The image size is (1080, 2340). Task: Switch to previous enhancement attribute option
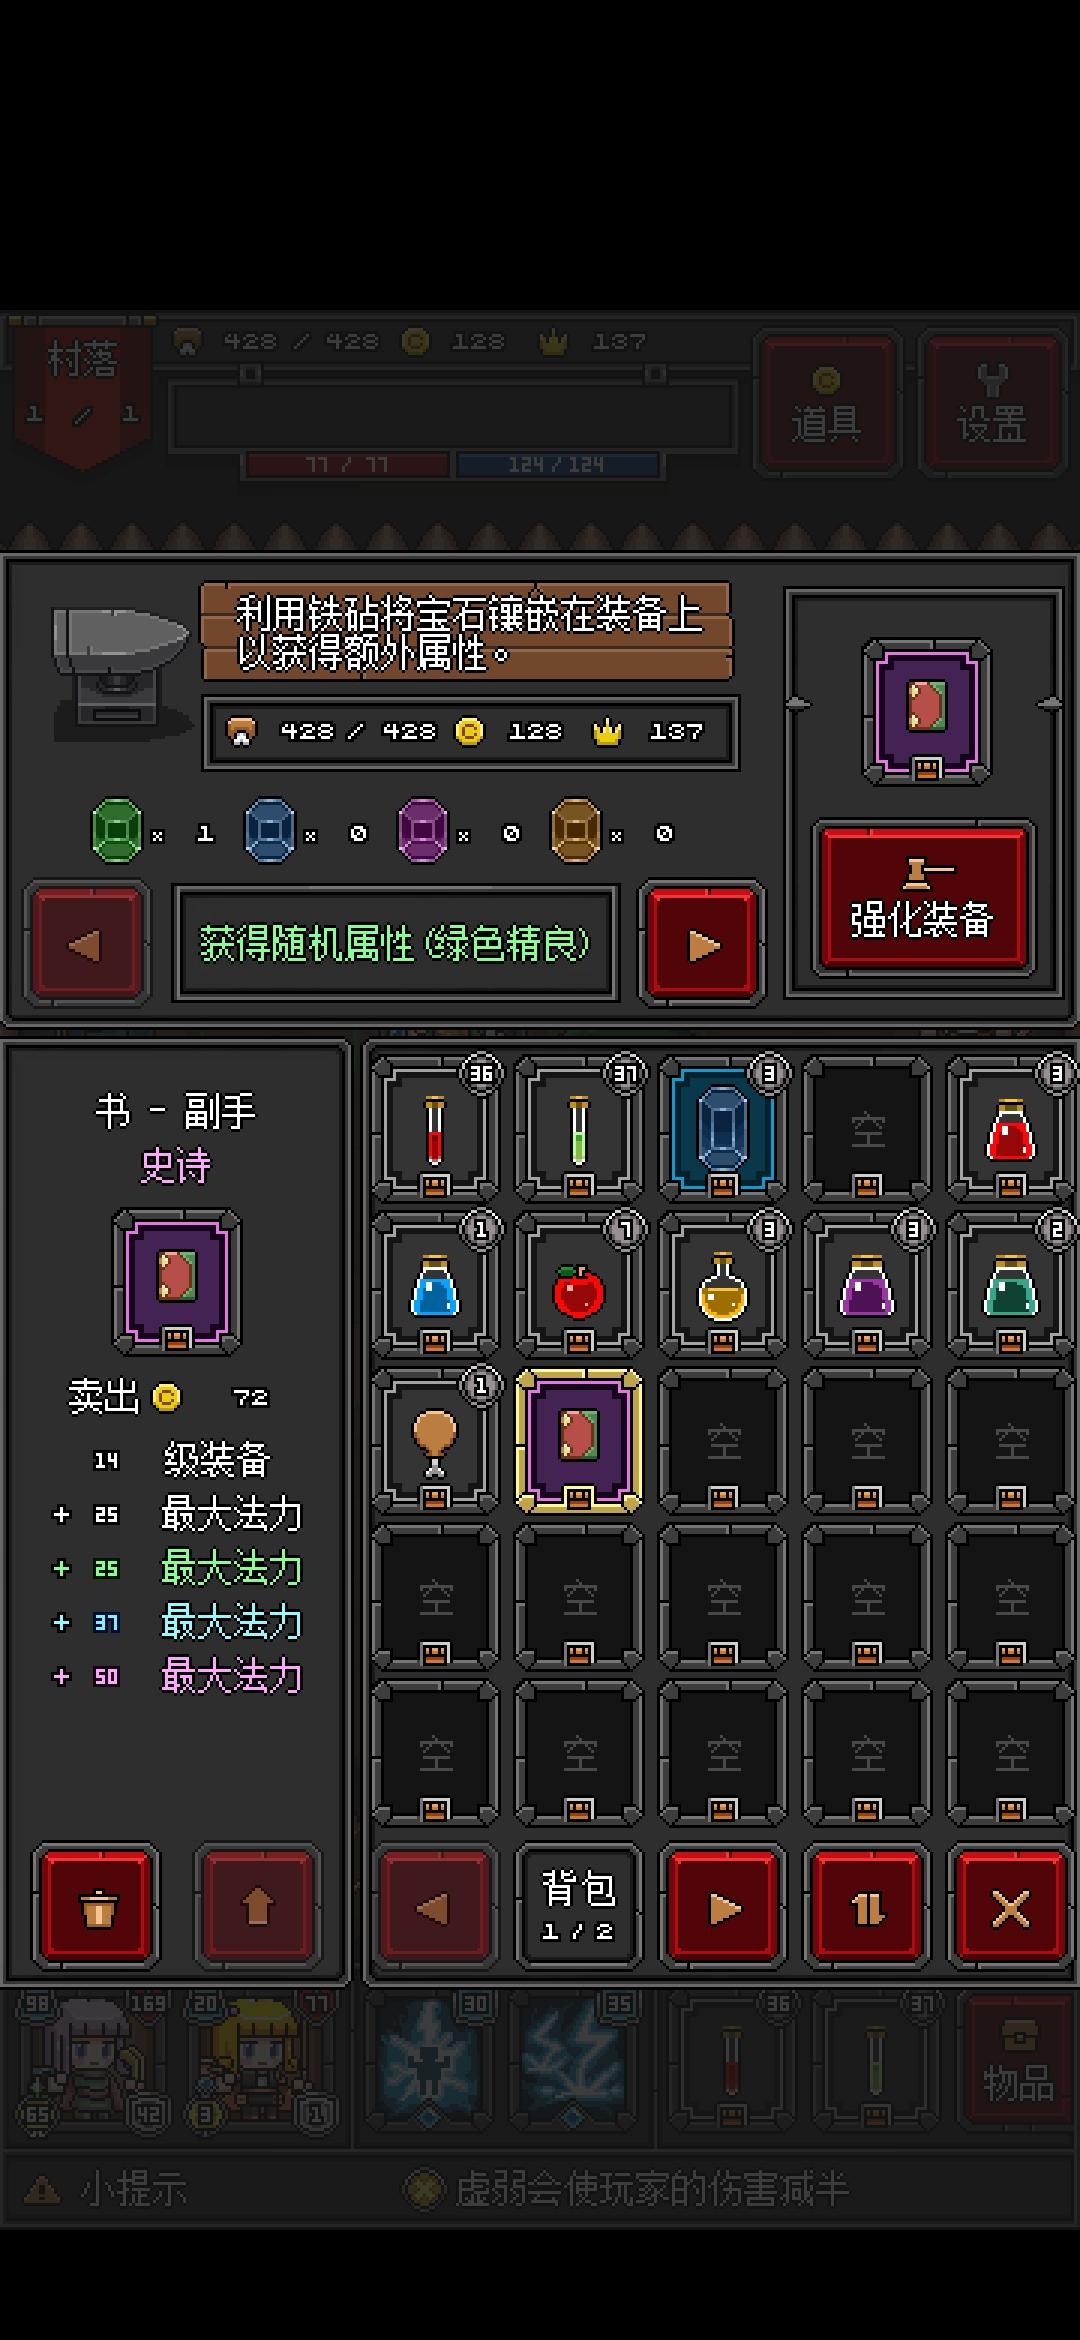(x=87, y=943)
